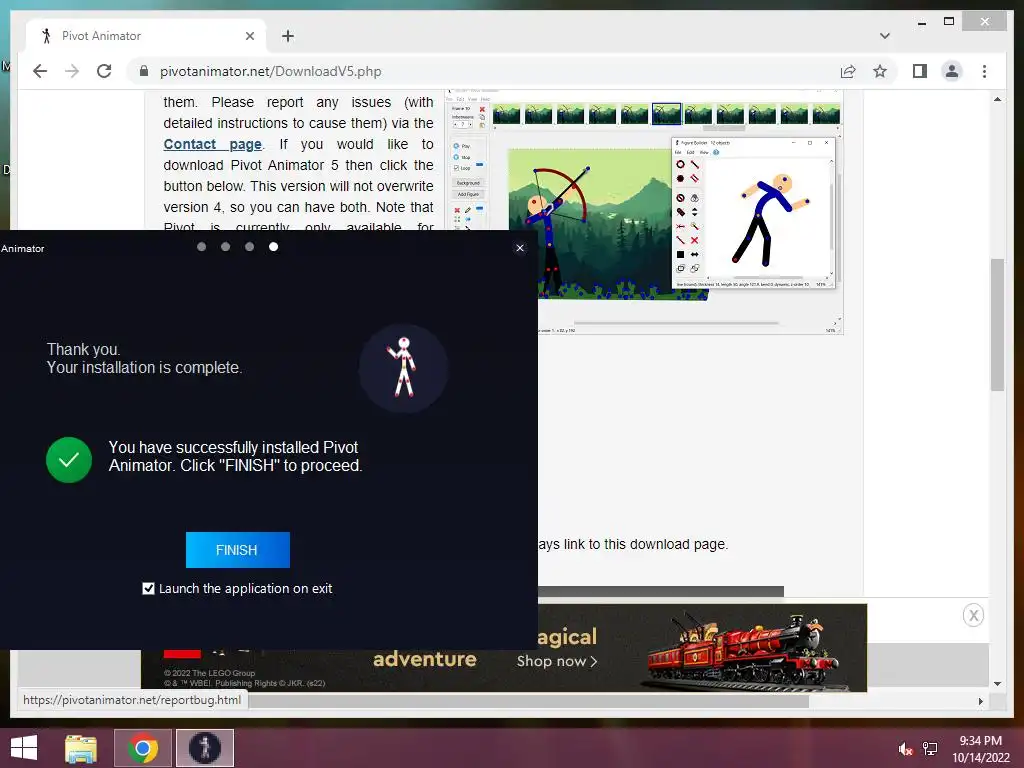Open a new Chrome tab
The width and height of the screenshot is (1024, 768).
(287, 36)
